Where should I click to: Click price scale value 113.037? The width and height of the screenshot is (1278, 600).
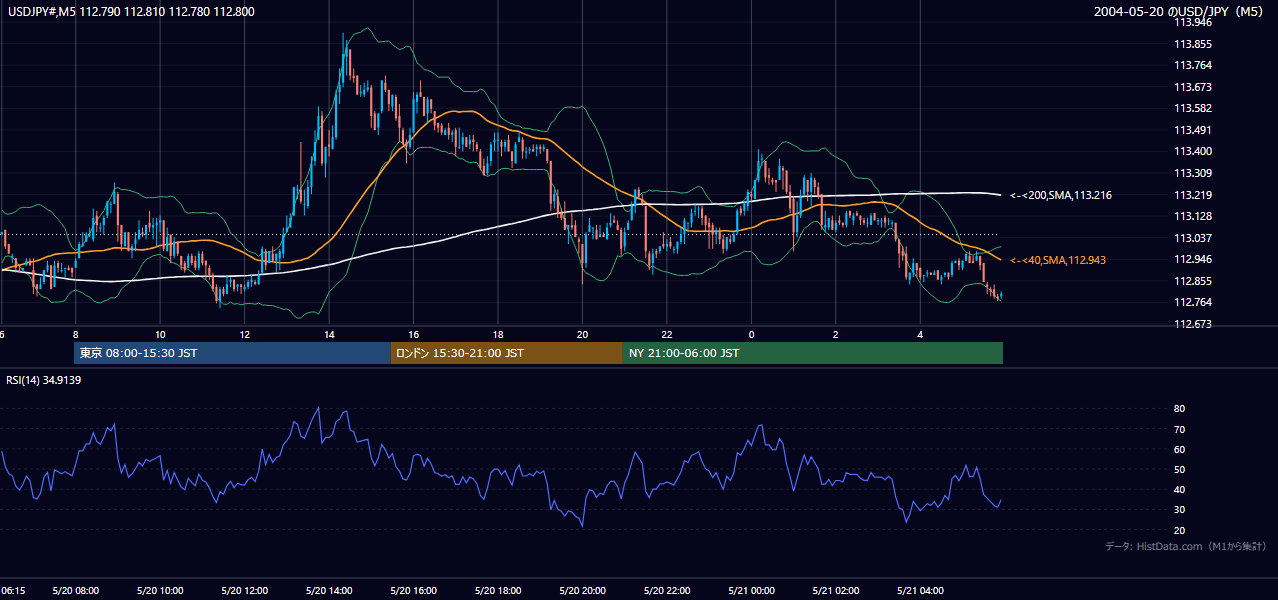tap(1193, 238)
